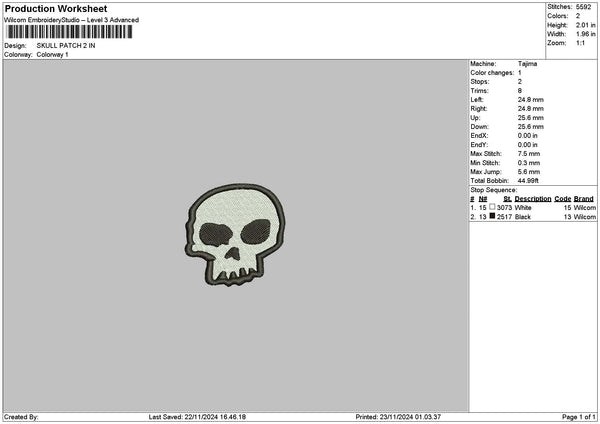Click 'Page 1 of 1' in the footer
600x424 pixels.
(579, 417)
